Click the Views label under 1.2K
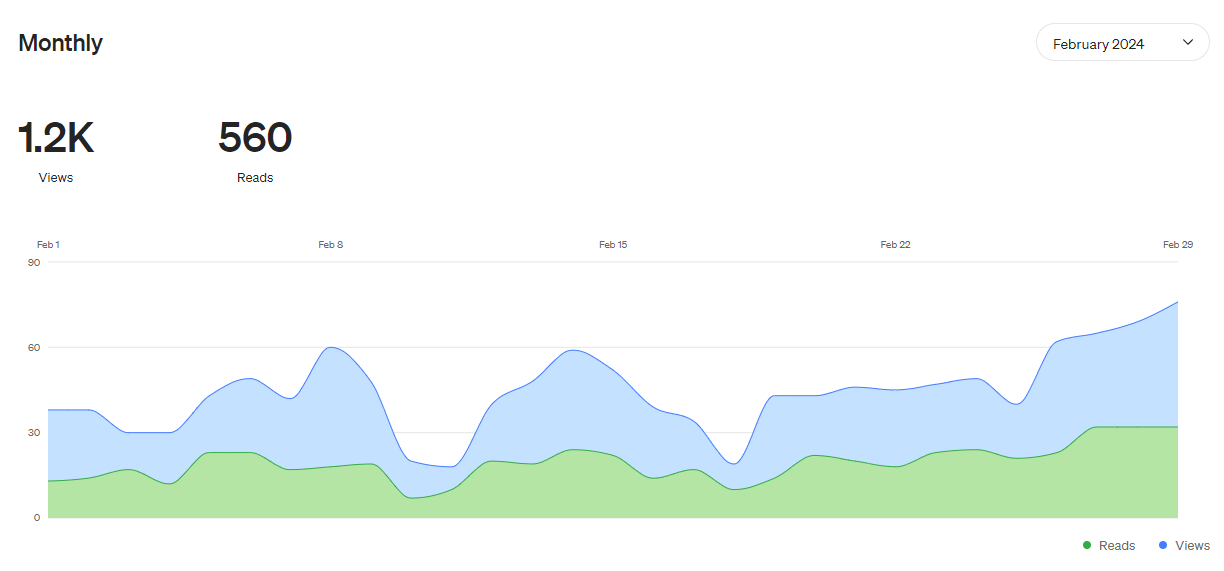 (x=56, y=178)
